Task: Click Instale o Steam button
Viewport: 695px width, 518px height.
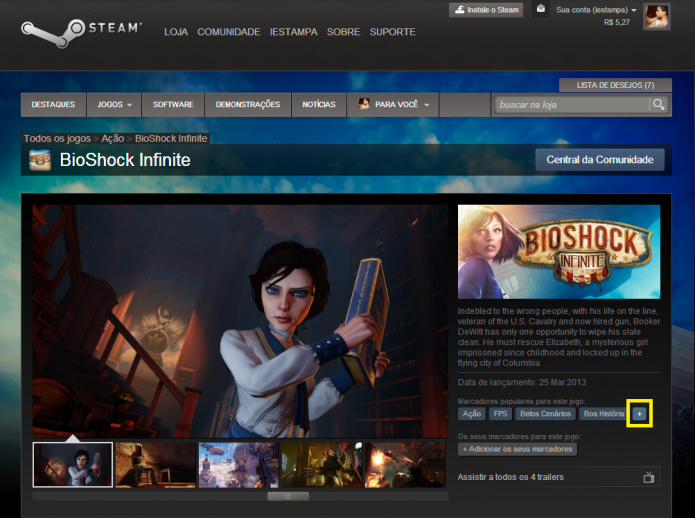Action: point(486,10)
